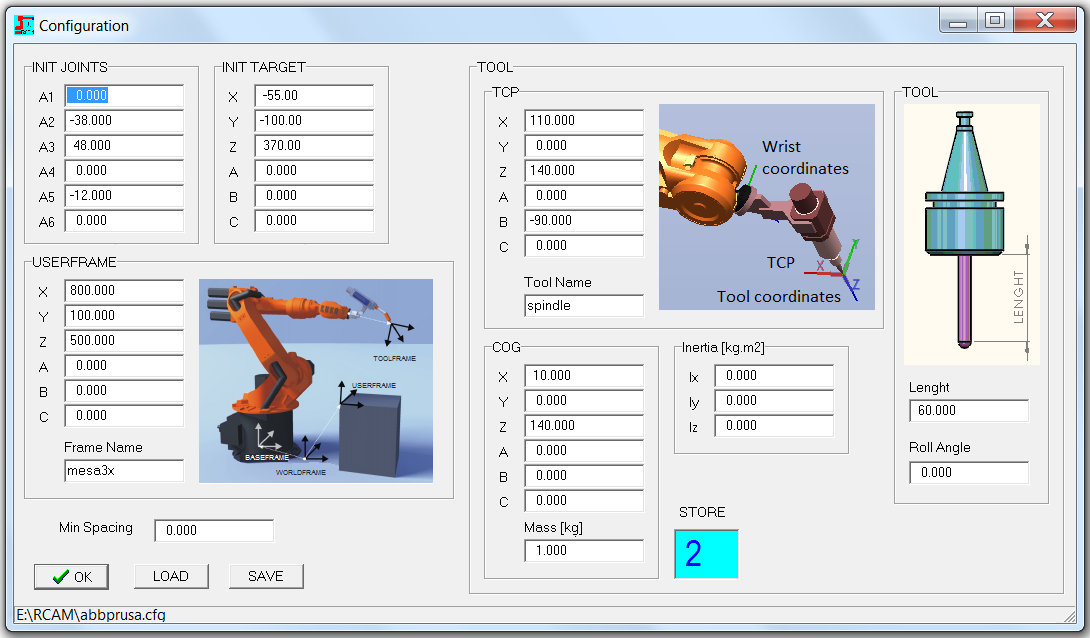Focus the Inertia Iy field
The width and height of the screenshot is (1090, 638).
(774, 401)
